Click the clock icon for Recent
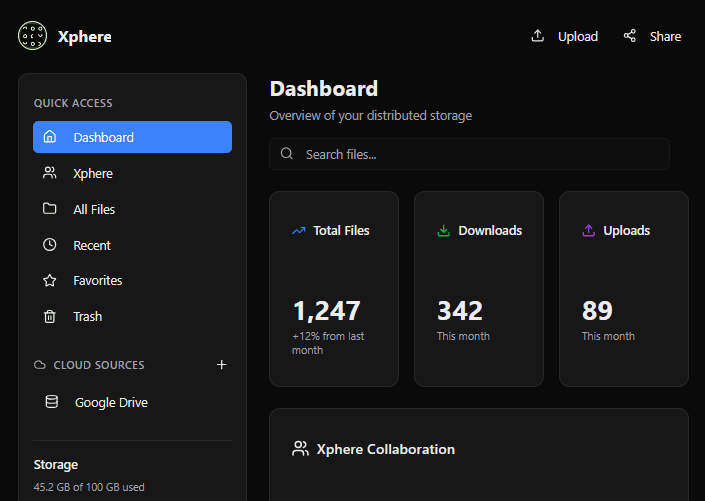The image size is (705, 501). pyautogui.click(x=49, y=245)
